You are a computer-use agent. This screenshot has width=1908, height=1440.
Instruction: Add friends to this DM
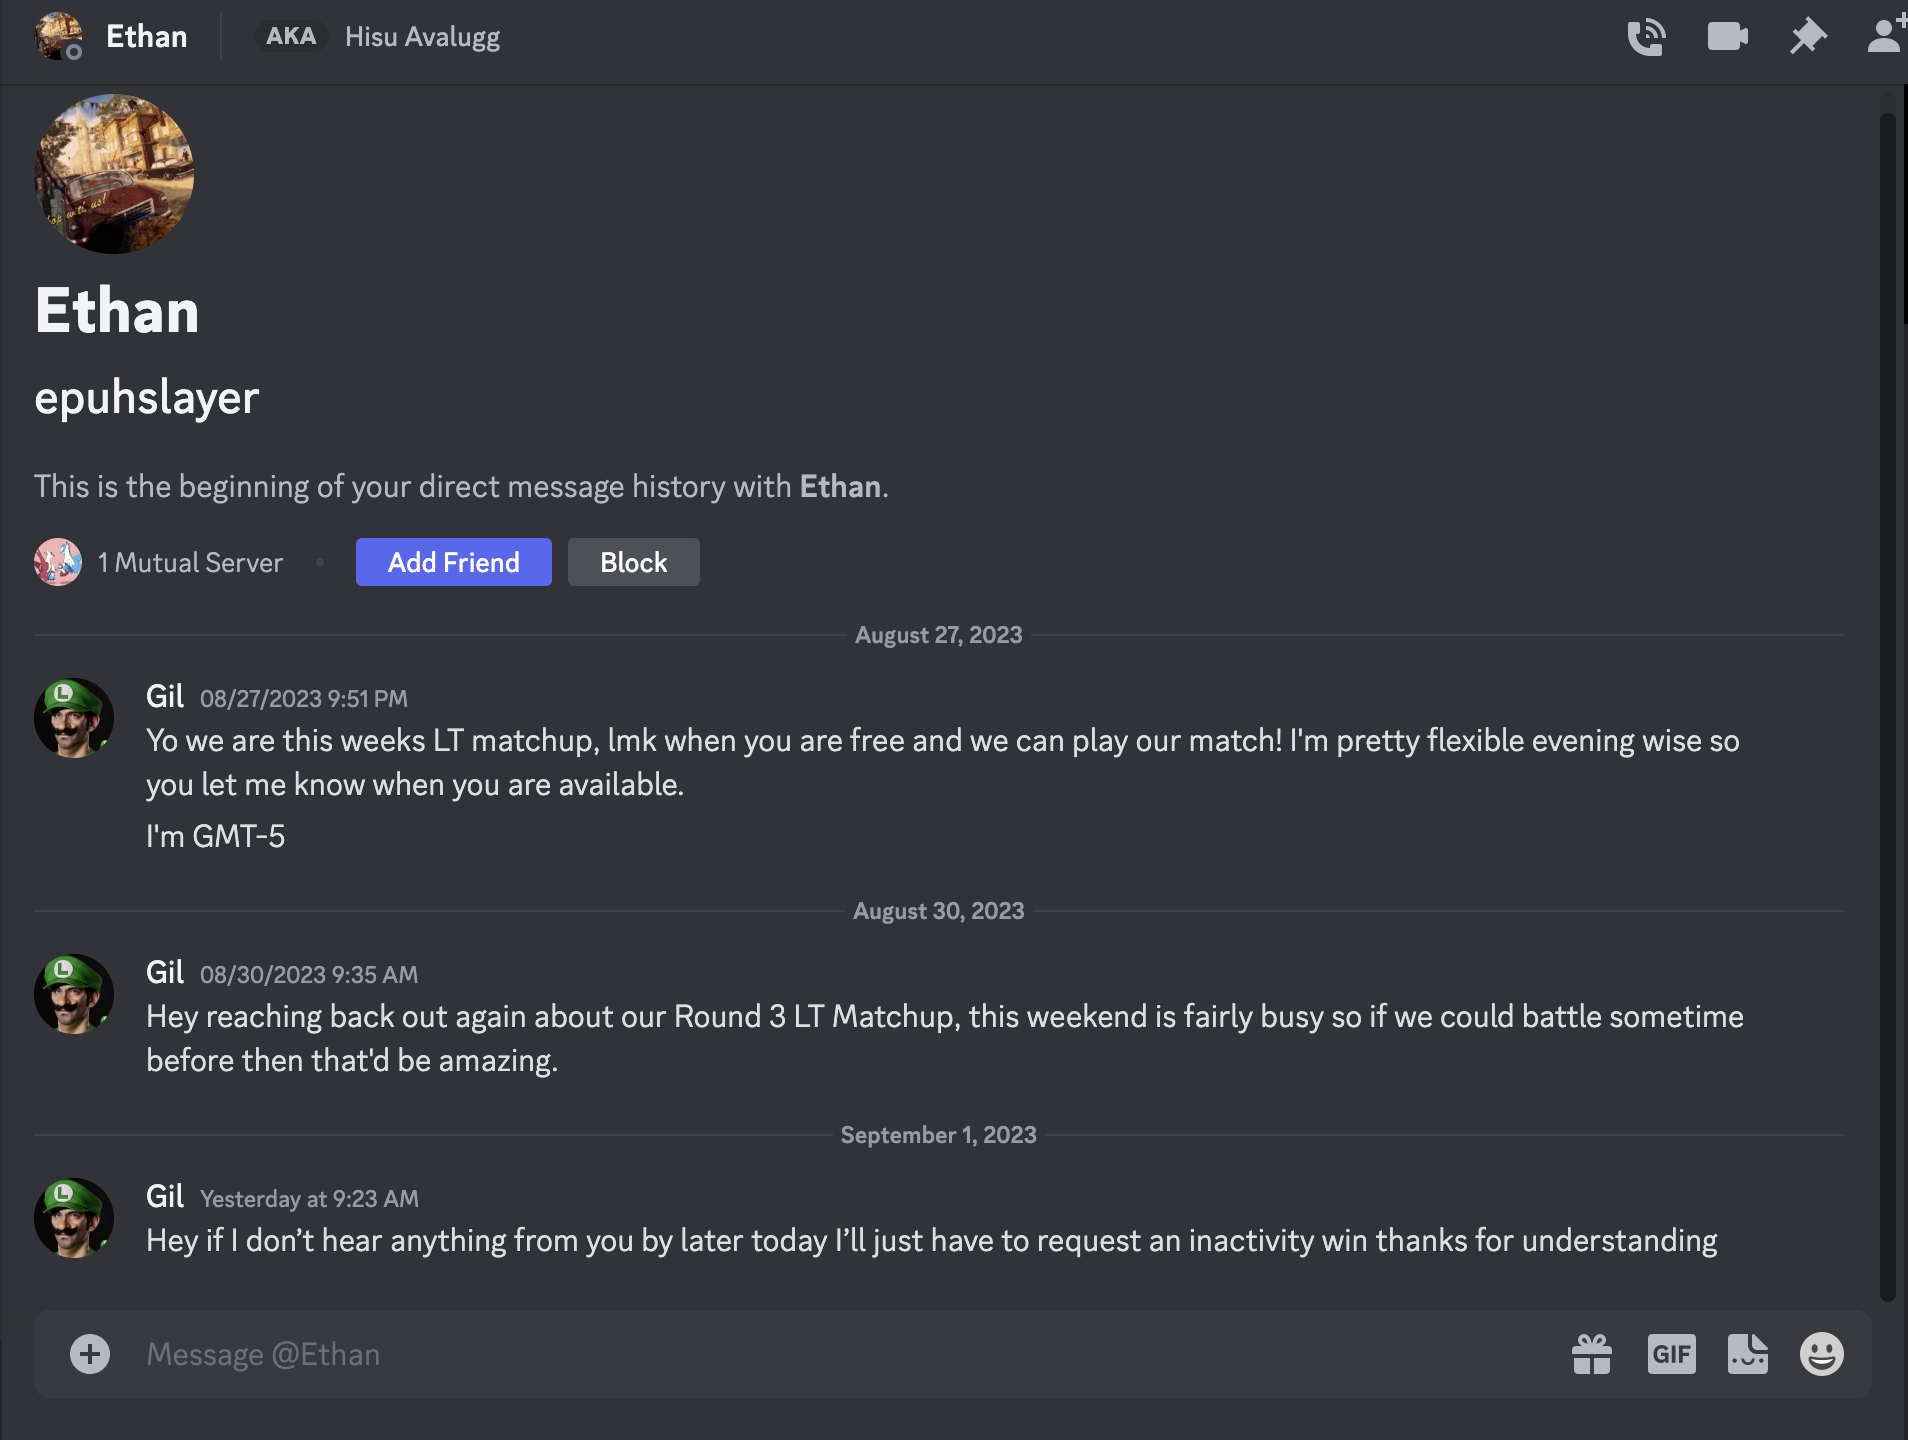[x=1886, y=35]
